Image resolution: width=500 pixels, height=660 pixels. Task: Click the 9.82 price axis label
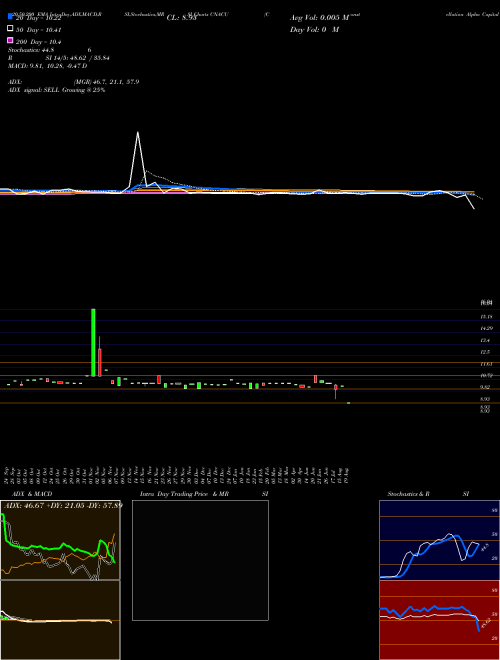486,387
